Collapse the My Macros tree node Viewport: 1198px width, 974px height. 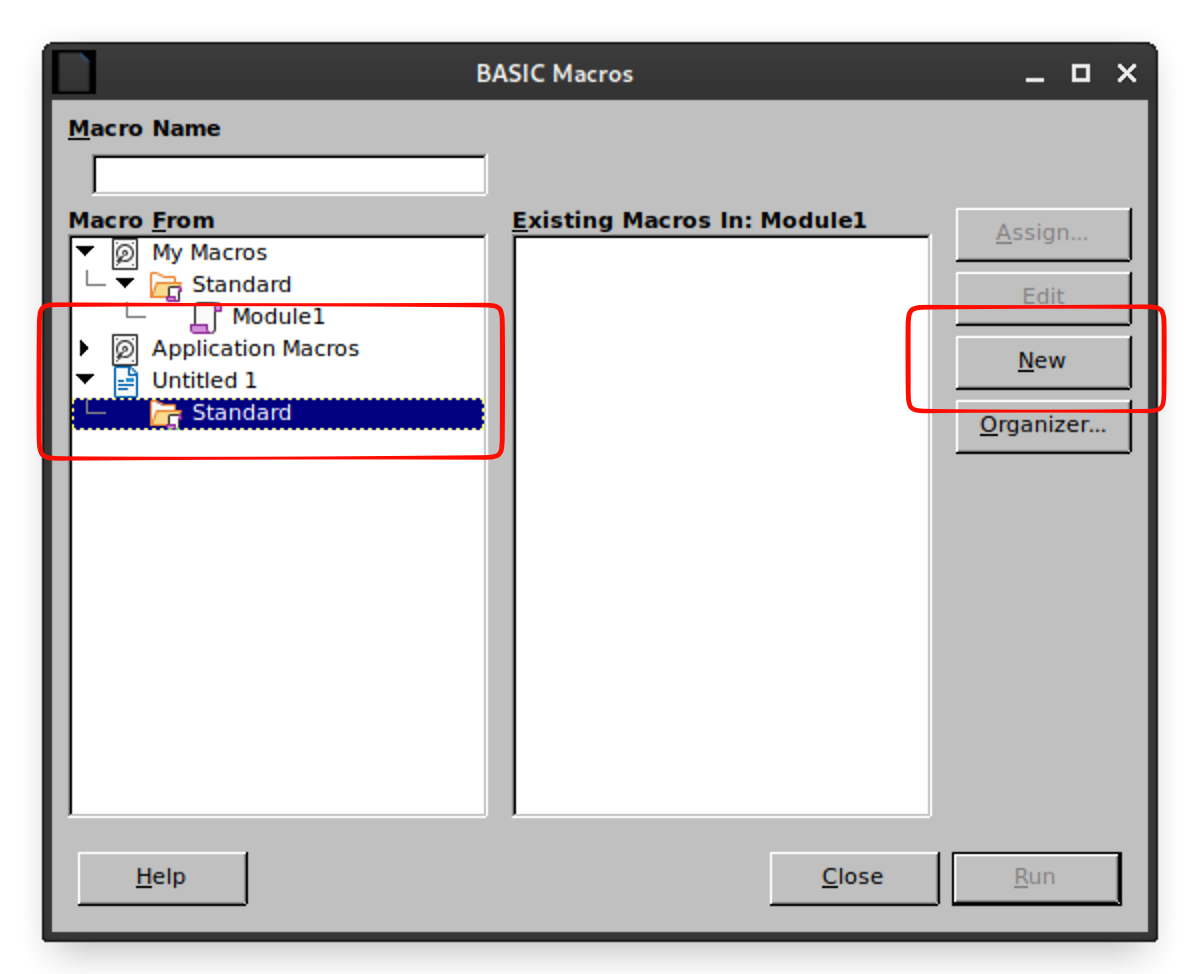coord(85,251)
